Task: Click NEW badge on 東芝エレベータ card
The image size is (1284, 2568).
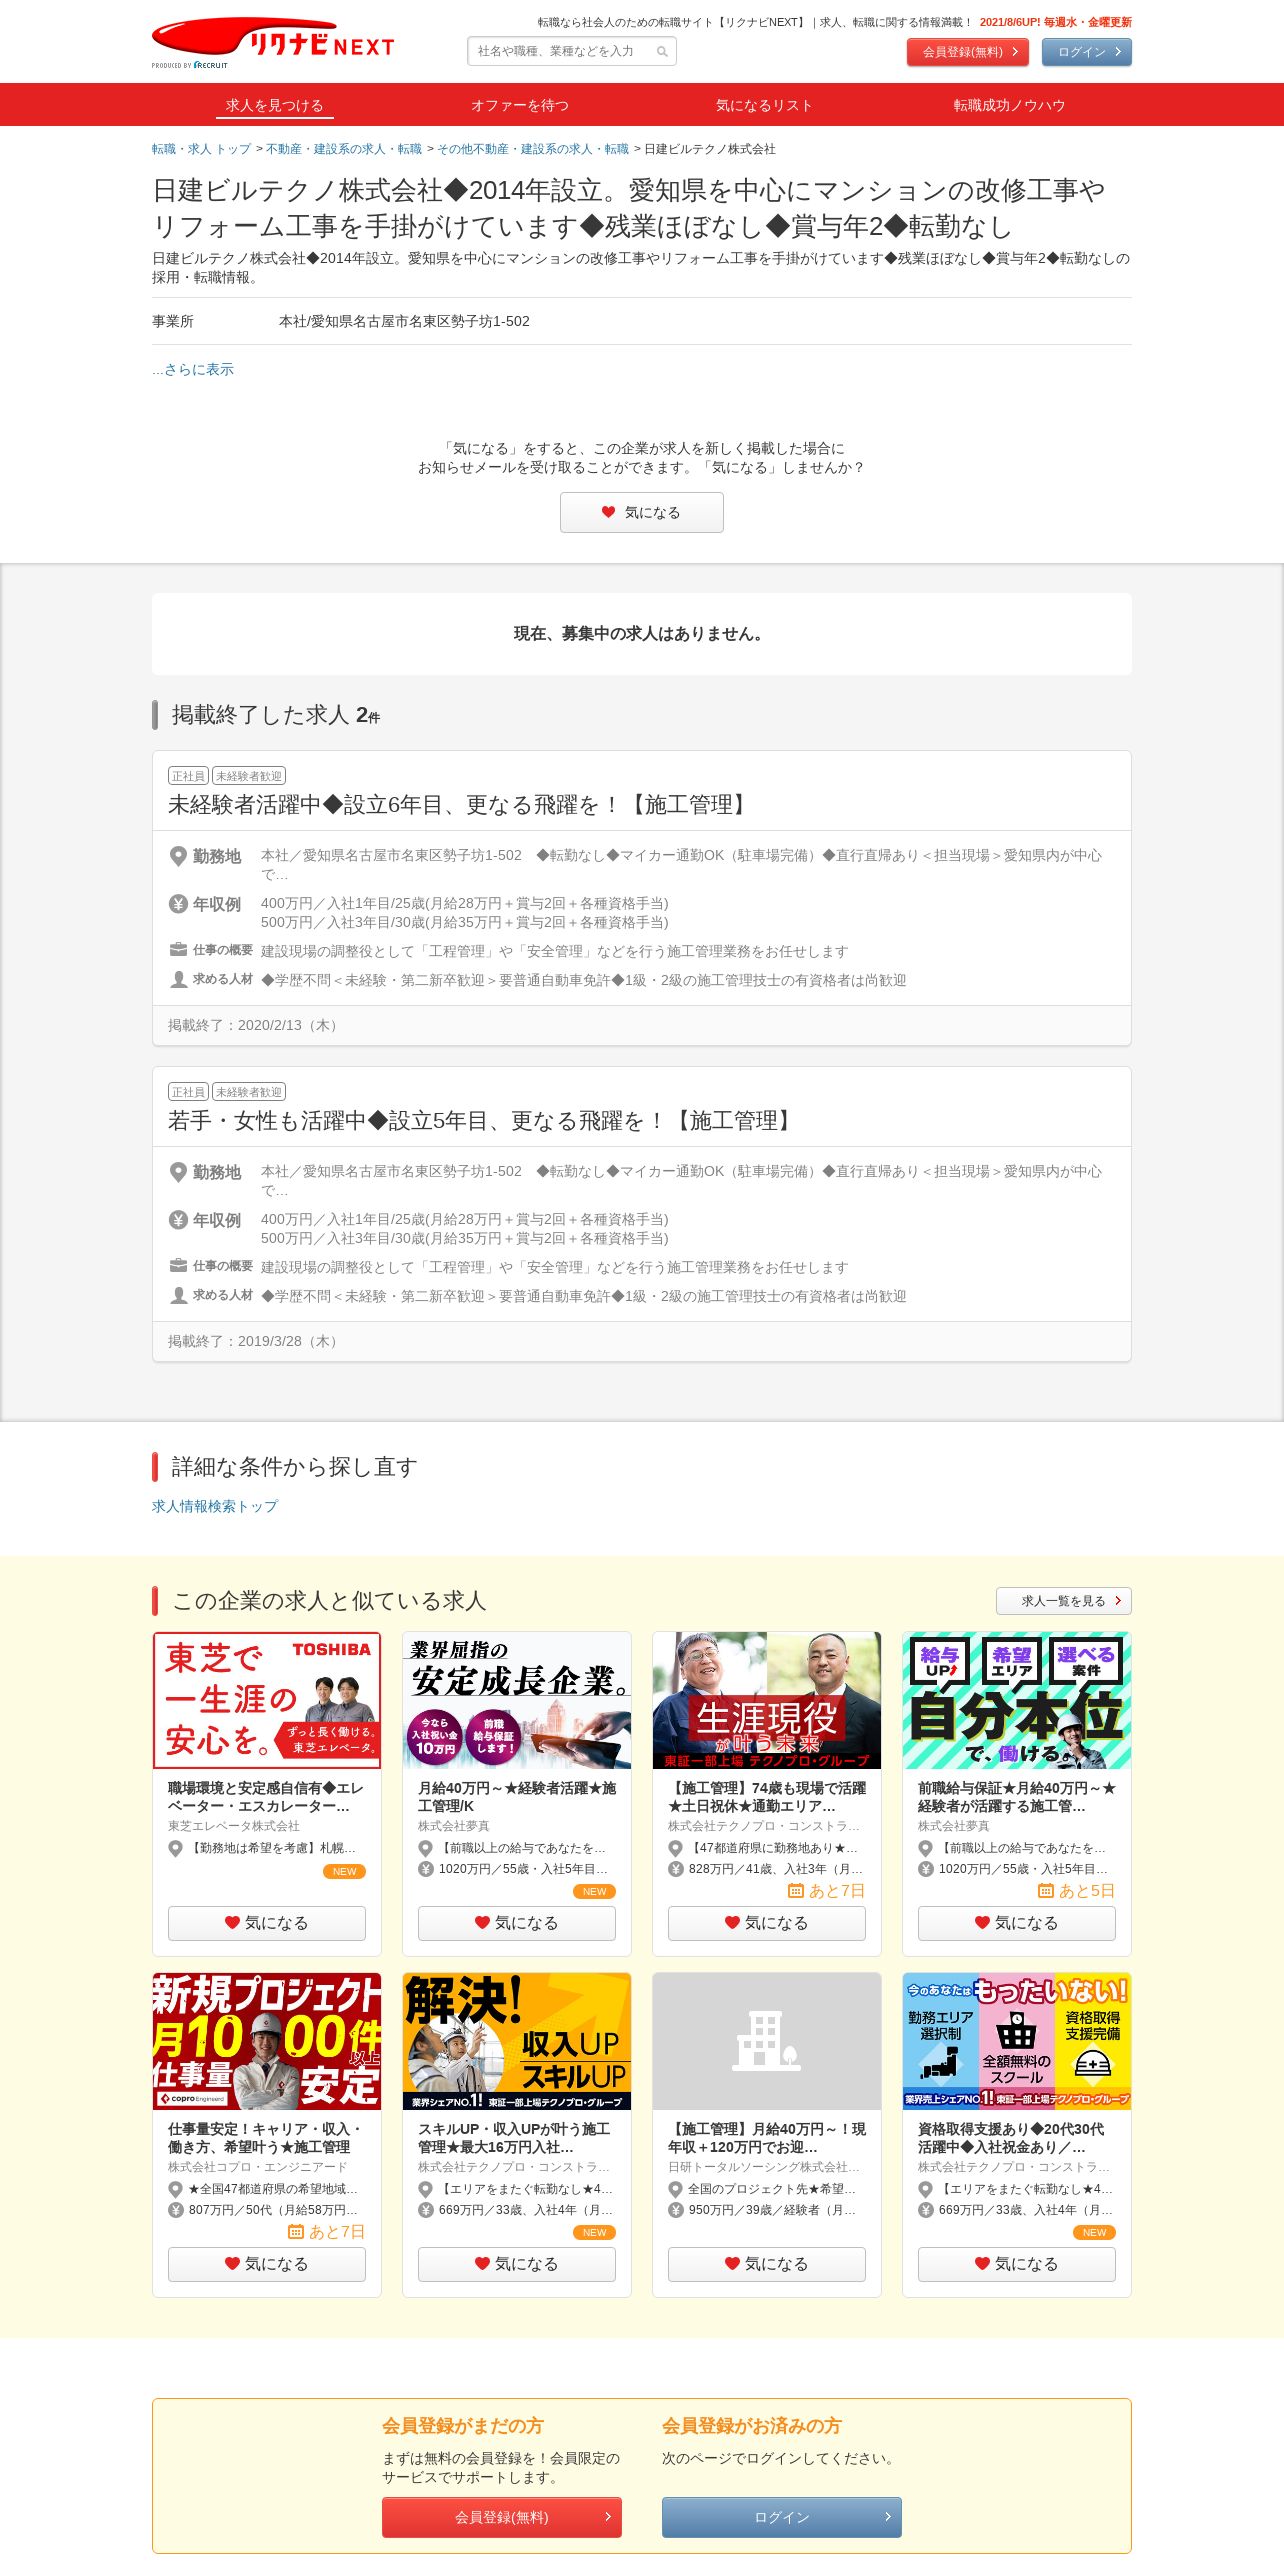Action: tap(344, 1871)
